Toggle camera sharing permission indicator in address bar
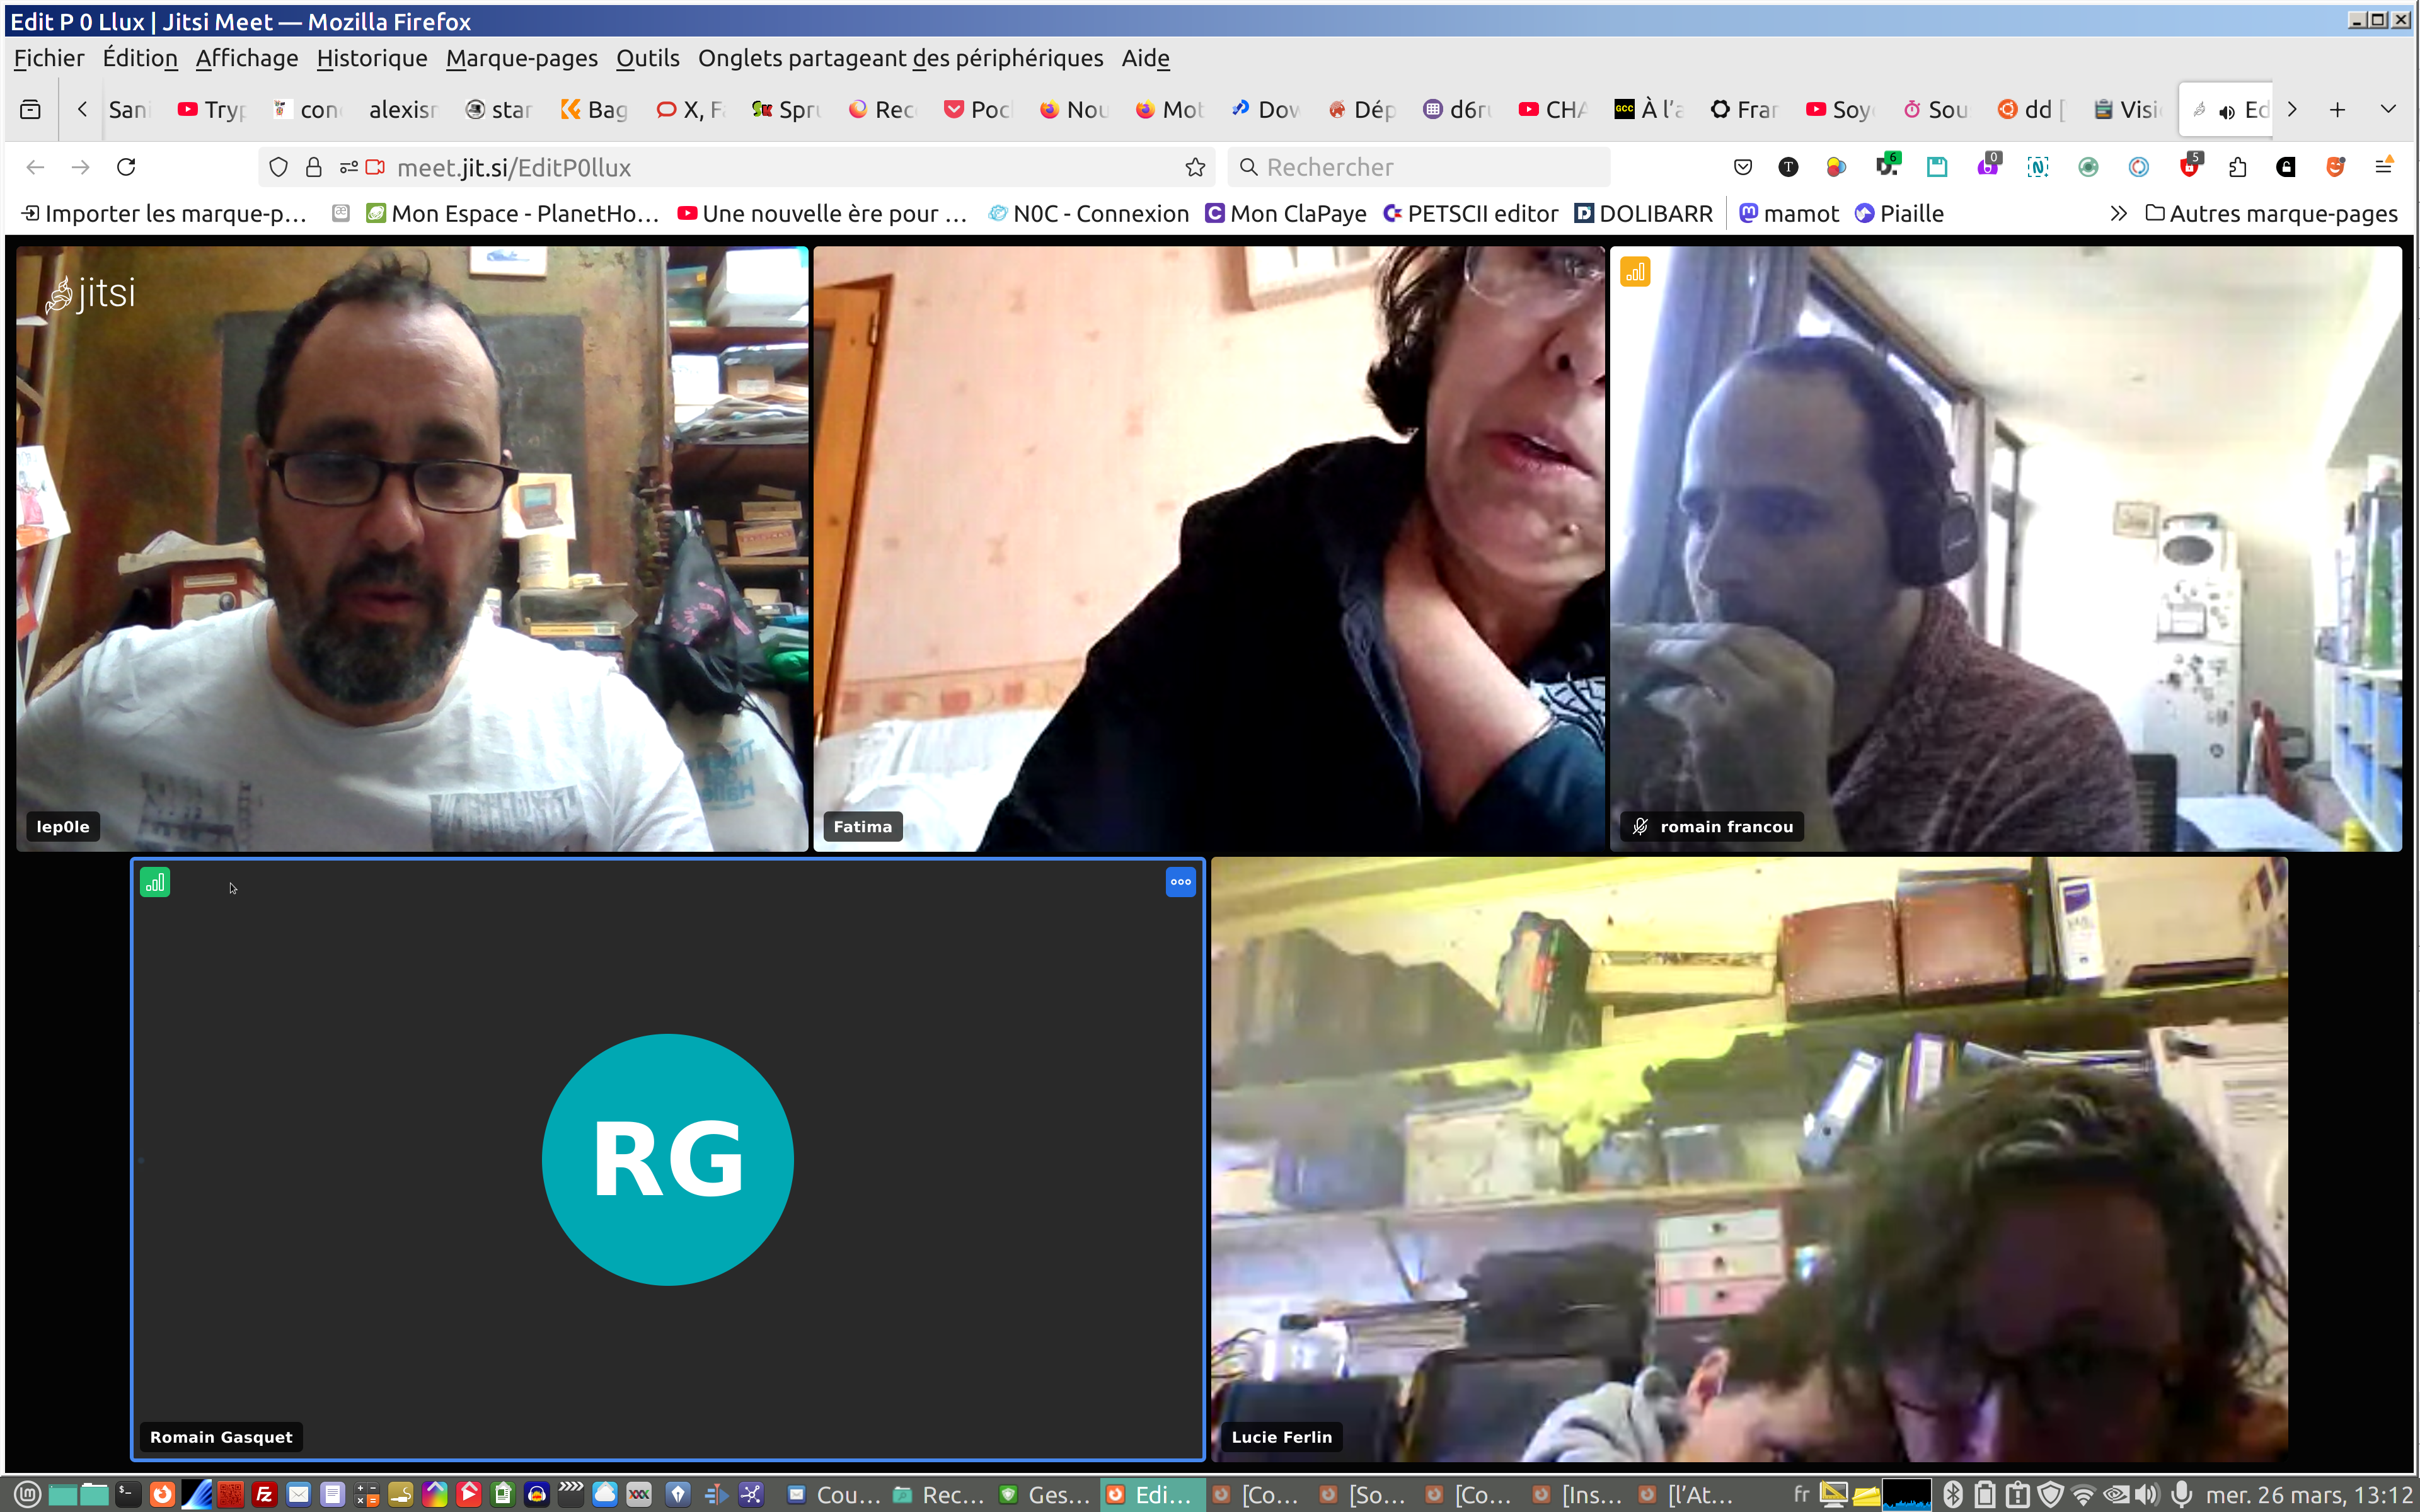Image resolution: width=2420 pixels, height=1512 pixels. point(375,167)
